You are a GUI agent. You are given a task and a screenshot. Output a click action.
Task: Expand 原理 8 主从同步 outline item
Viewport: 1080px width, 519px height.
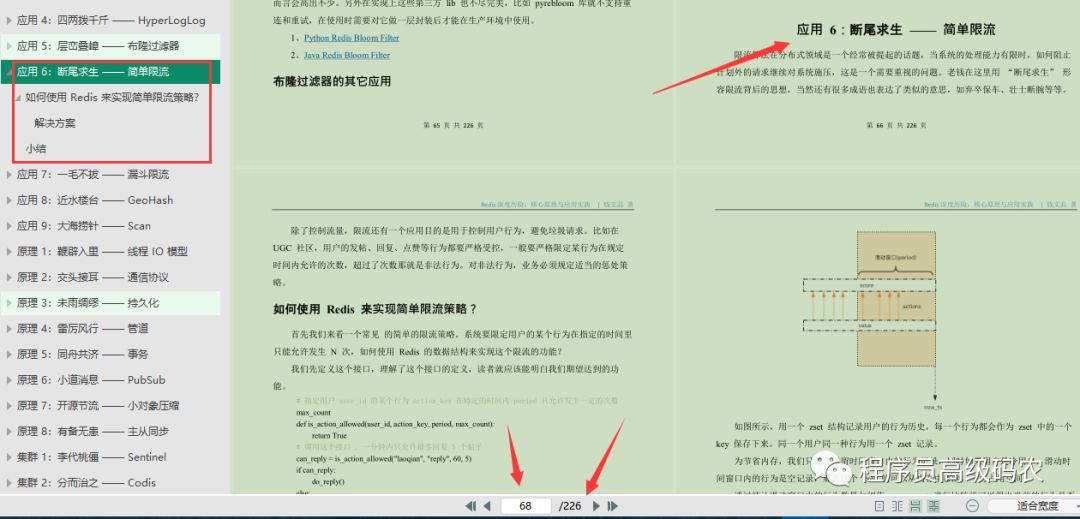tap(9, 432)
